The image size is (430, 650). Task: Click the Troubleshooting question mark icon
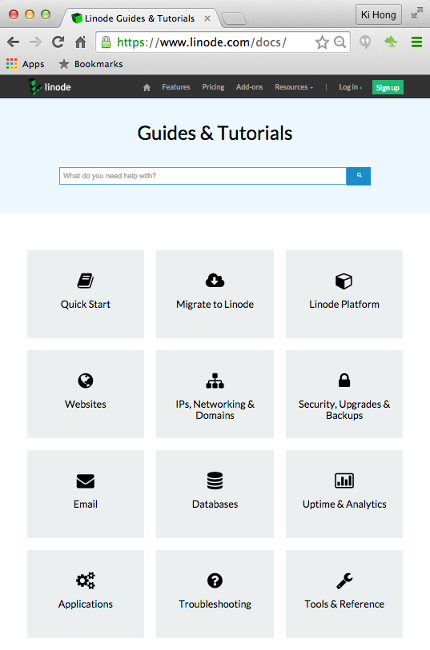coord(215,580)
